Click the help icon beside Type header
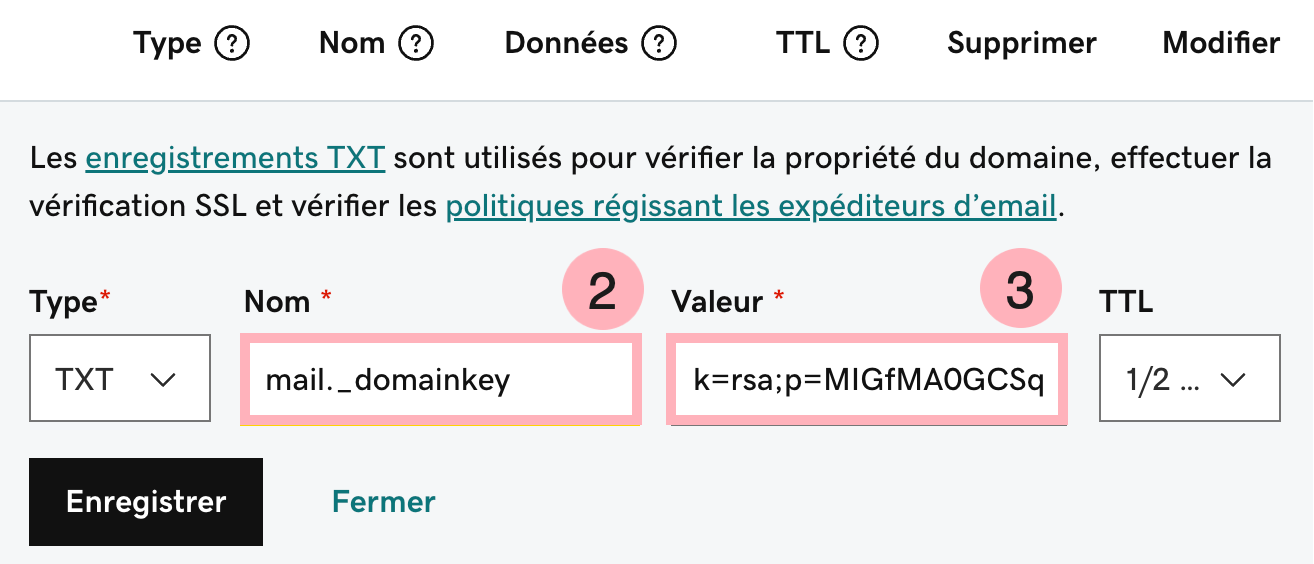 (232, 44)
